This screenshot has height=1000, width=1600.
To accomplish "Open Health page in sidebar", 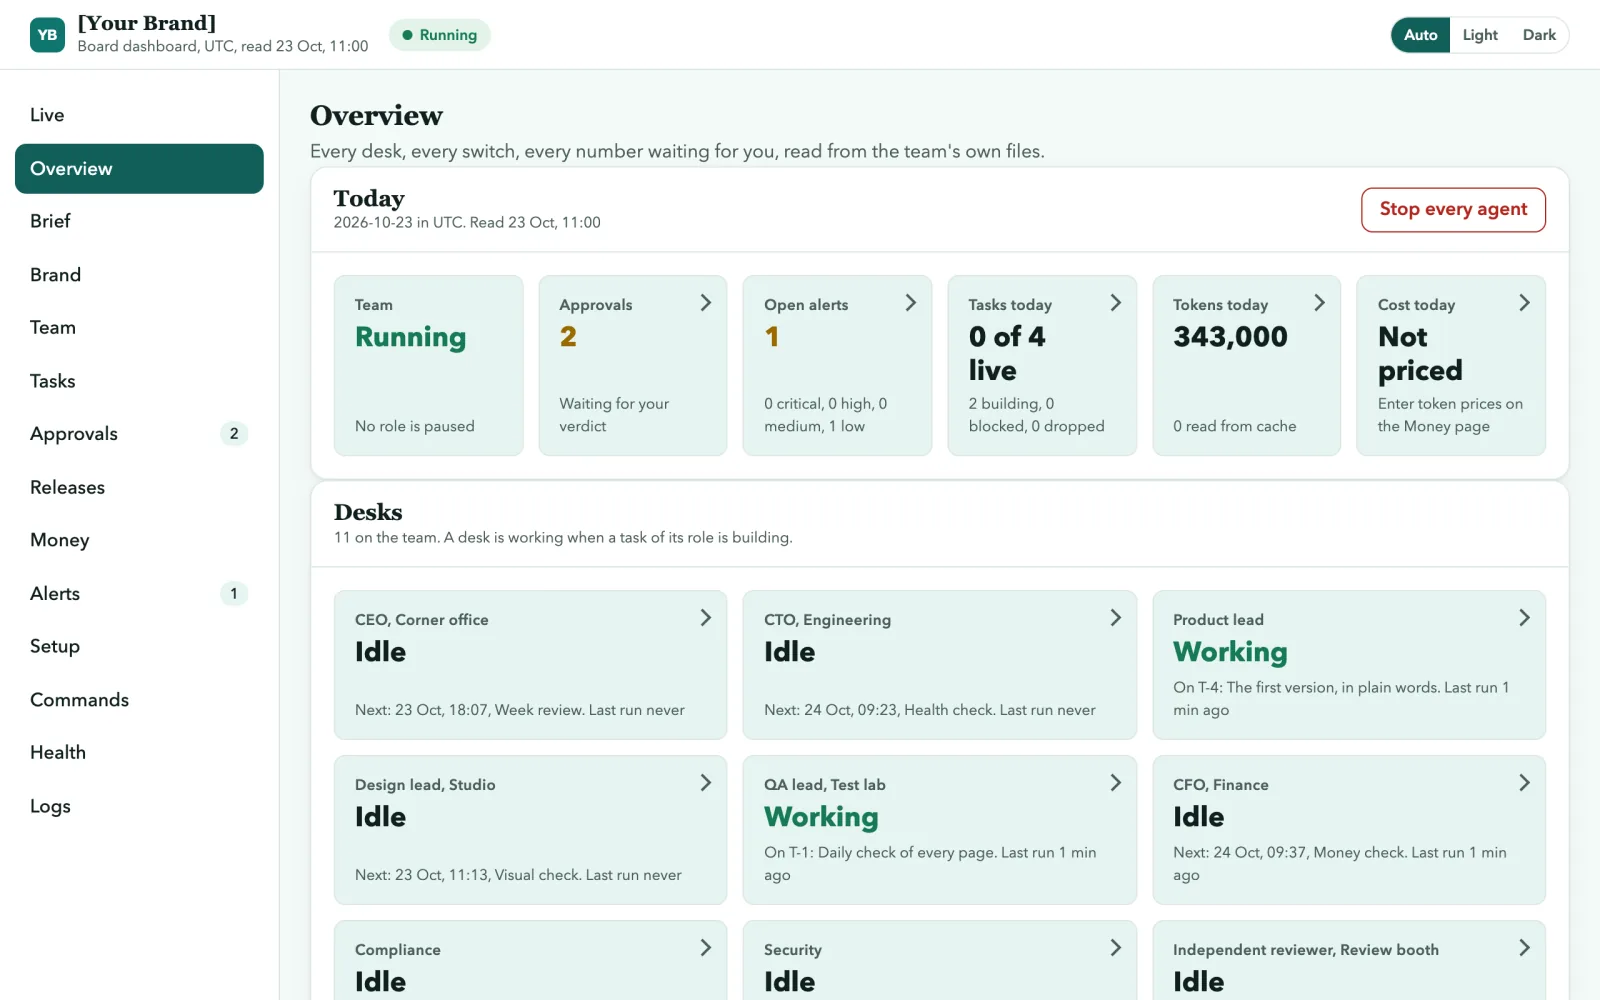I will click(139, 752).
